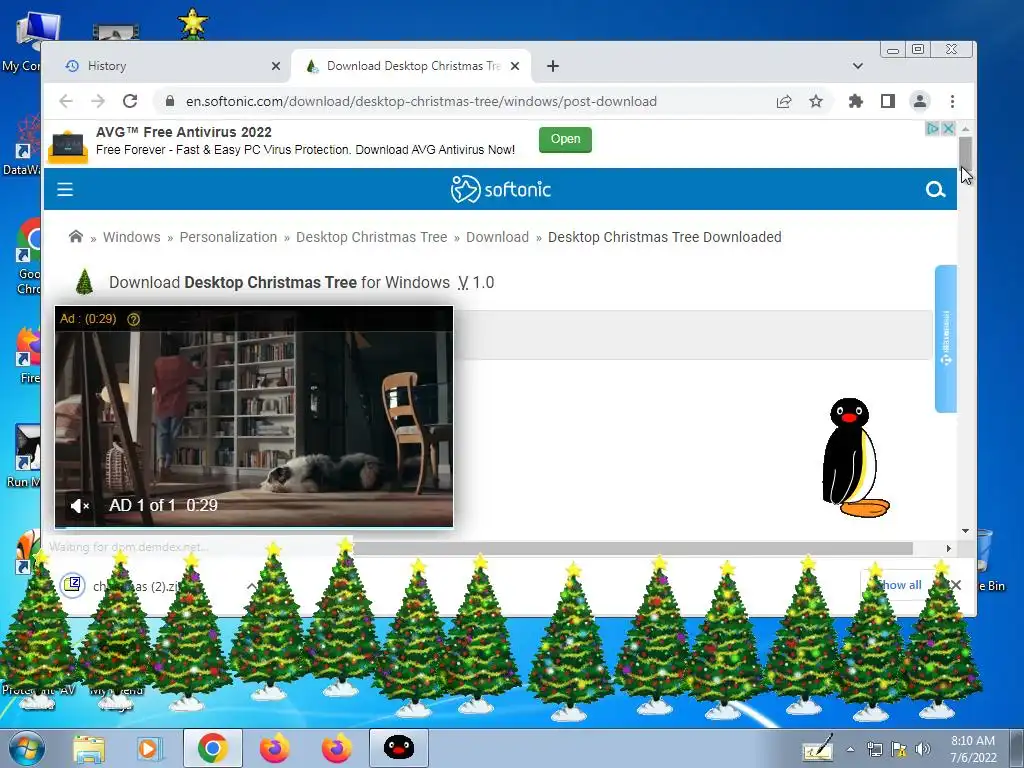Show hidden system tray icons
The width and height of the screenshot is (1024, 768).
point(850,749)
